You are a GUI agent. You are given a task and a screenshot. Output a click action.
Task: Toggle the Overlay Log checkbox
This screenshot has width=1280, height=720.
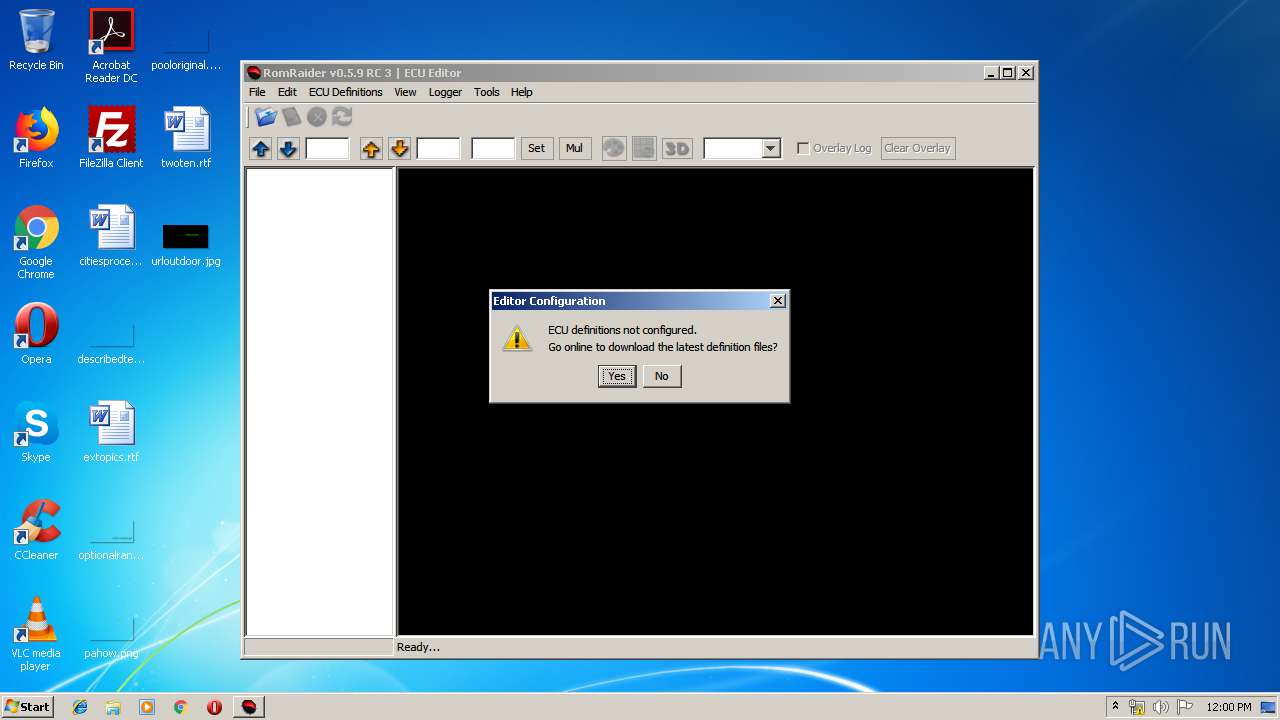[x=802, y=148]
